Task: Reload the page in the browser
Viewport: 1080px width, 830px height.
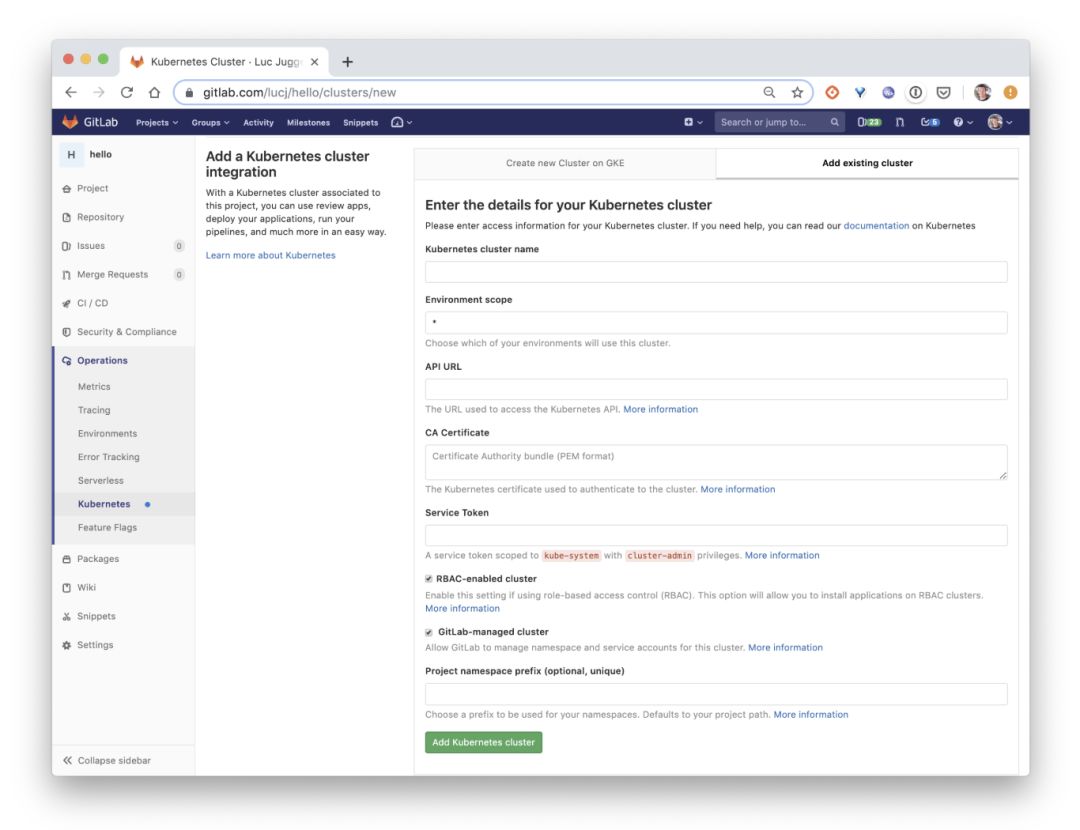Action: tap(127, 92)
